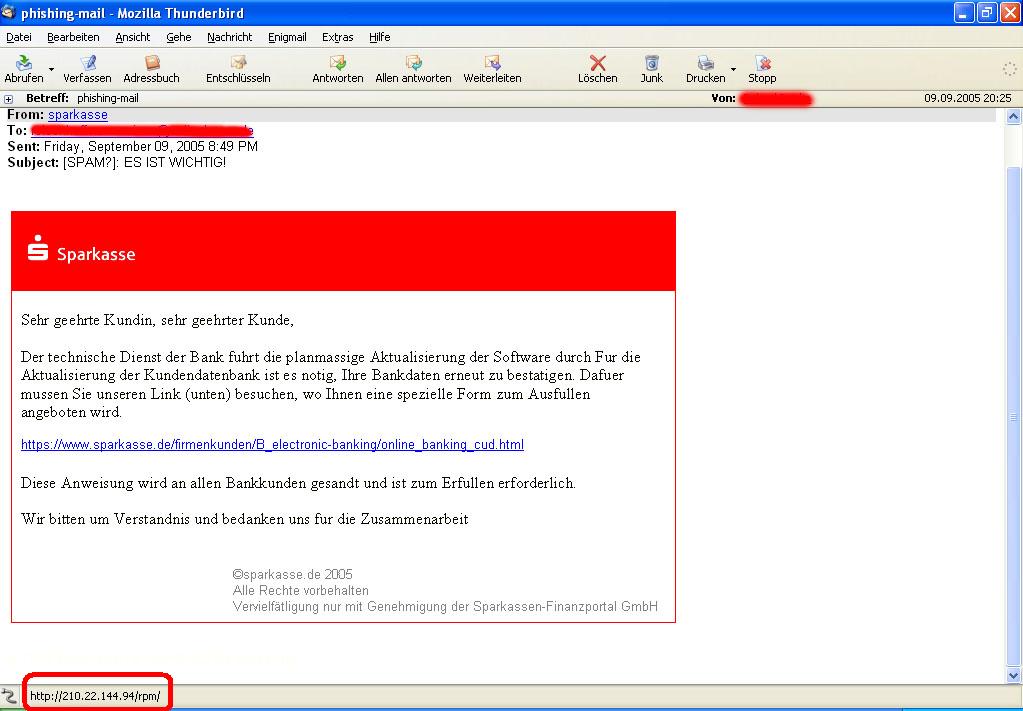The width and height of the screenshot is (1023, 711).
Task: Click the Betreff value 'phishing-mail'
Action: pos(108,98)
